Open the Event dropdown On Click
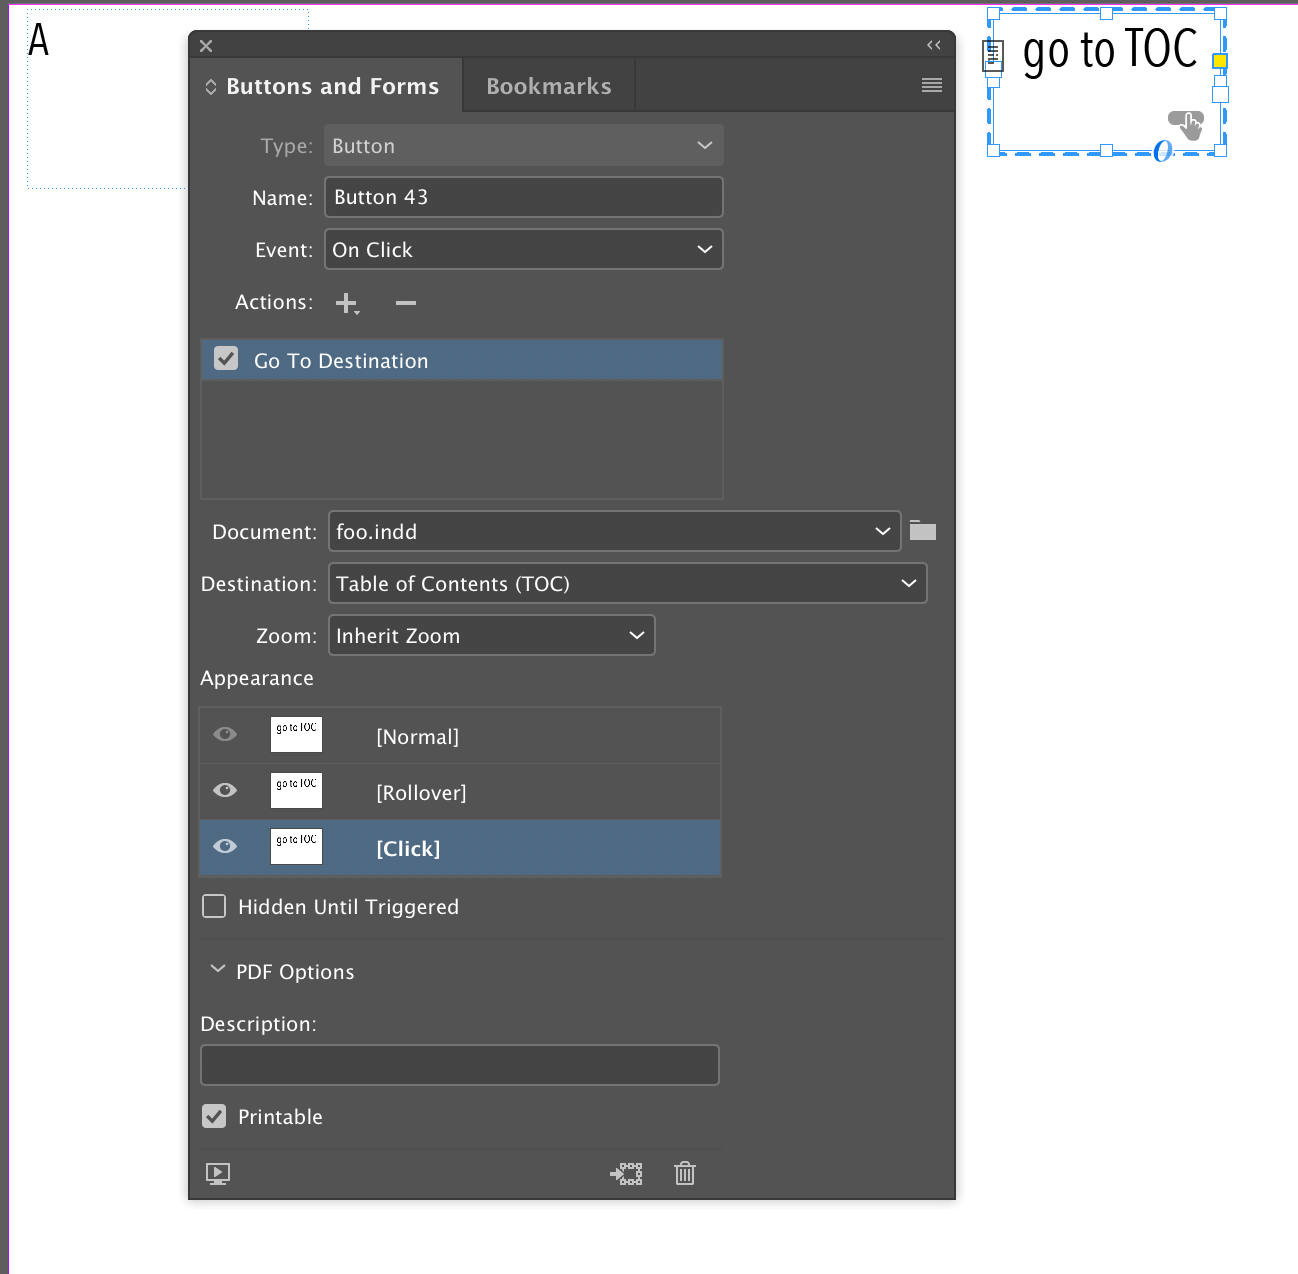The width and height of the screenshot is (1298, 1274). (x=523, y=250)
